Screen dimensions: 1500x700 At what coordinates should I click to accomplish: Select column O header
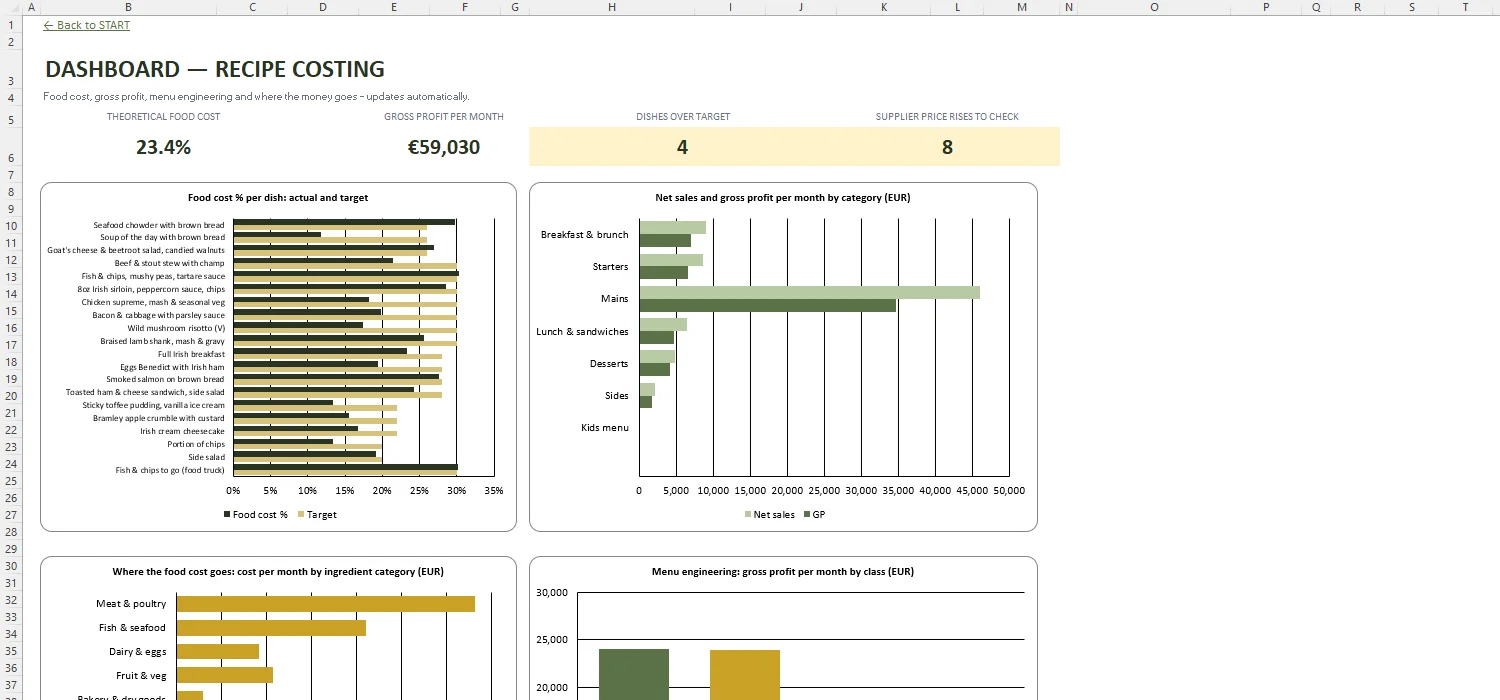click(1153, 7)
